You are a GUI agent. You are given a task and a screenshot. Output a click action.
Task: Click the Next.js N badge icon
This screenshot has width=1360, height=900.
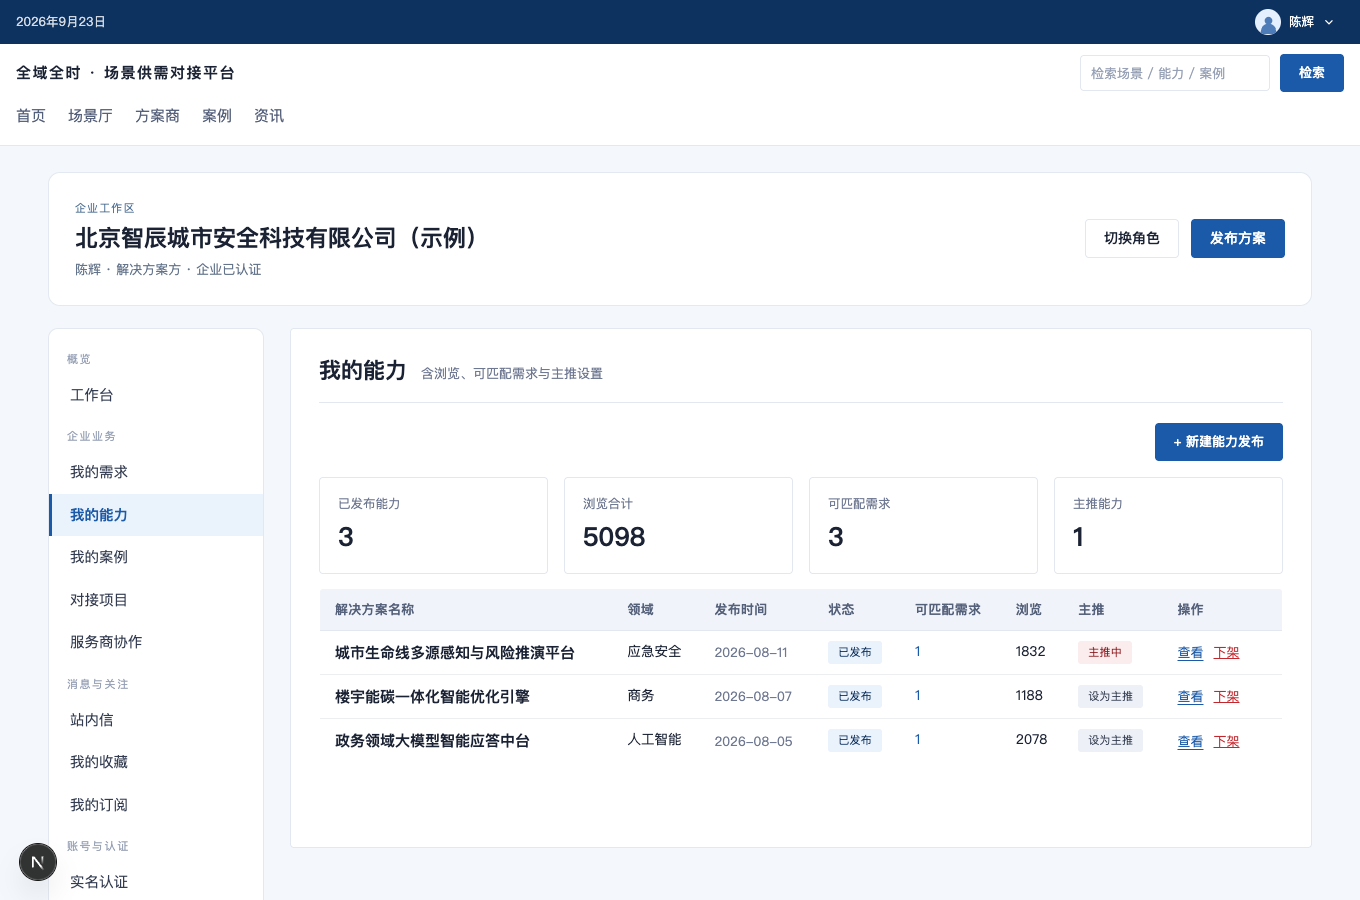tap(38, 862)
